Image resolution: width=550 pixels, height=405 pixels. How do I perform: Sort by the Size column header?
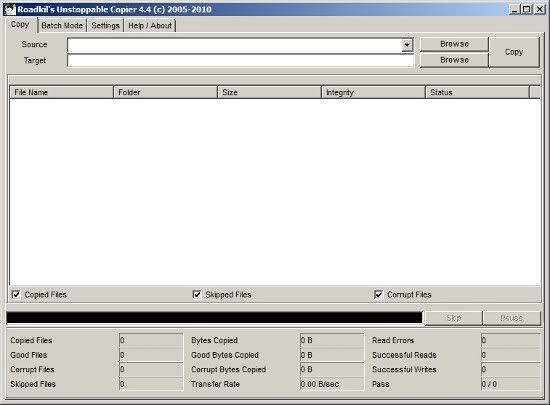[269, 92]
